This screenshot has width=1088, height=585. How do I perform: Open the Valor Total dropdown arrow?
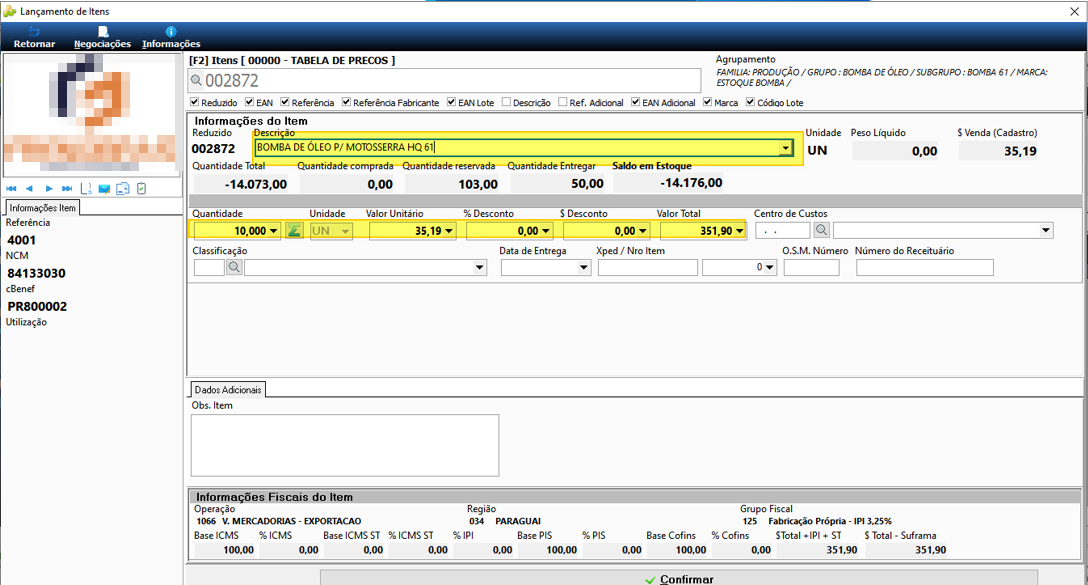[x=739, y=231]
